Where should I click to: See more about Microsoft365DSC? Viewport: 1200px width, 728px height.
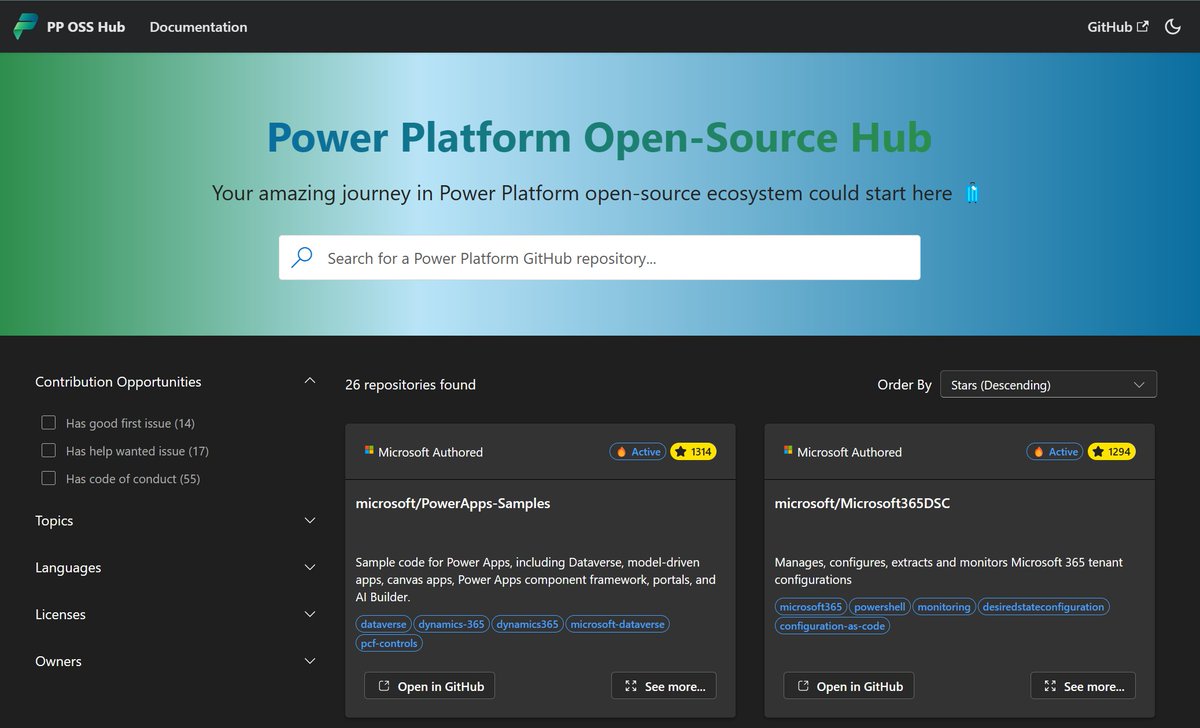coord(1083,686)
